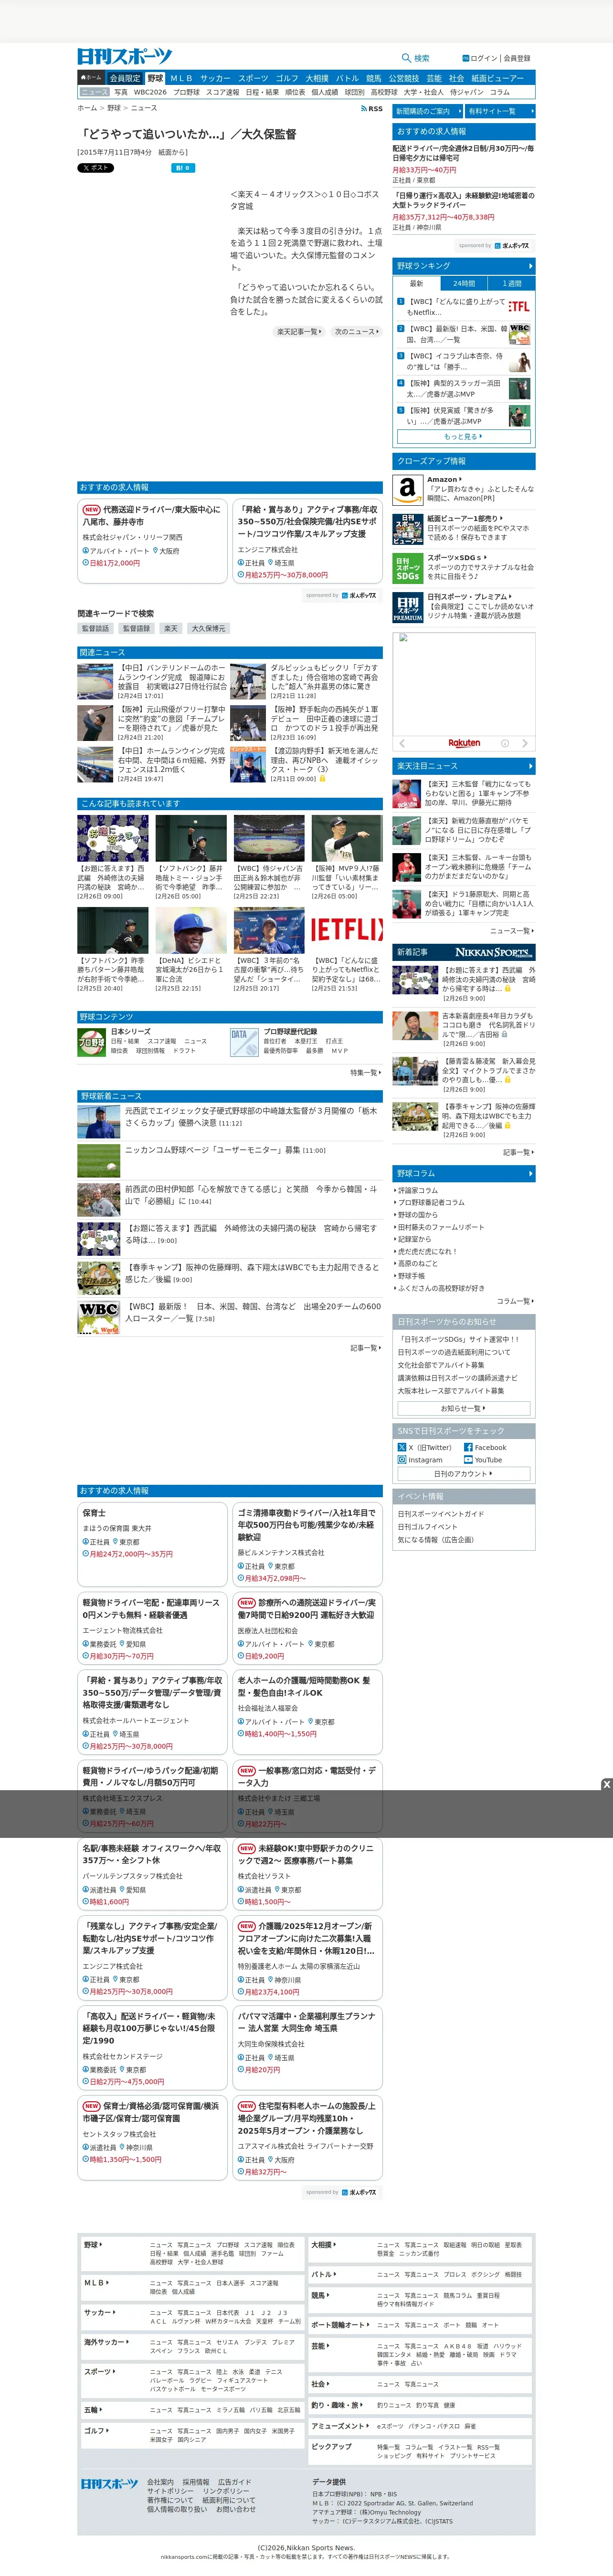This screenshot has height=2576, width=613.
Task: Open the 会員限定 tab in main navigation
Action: (x=125, y=78)
